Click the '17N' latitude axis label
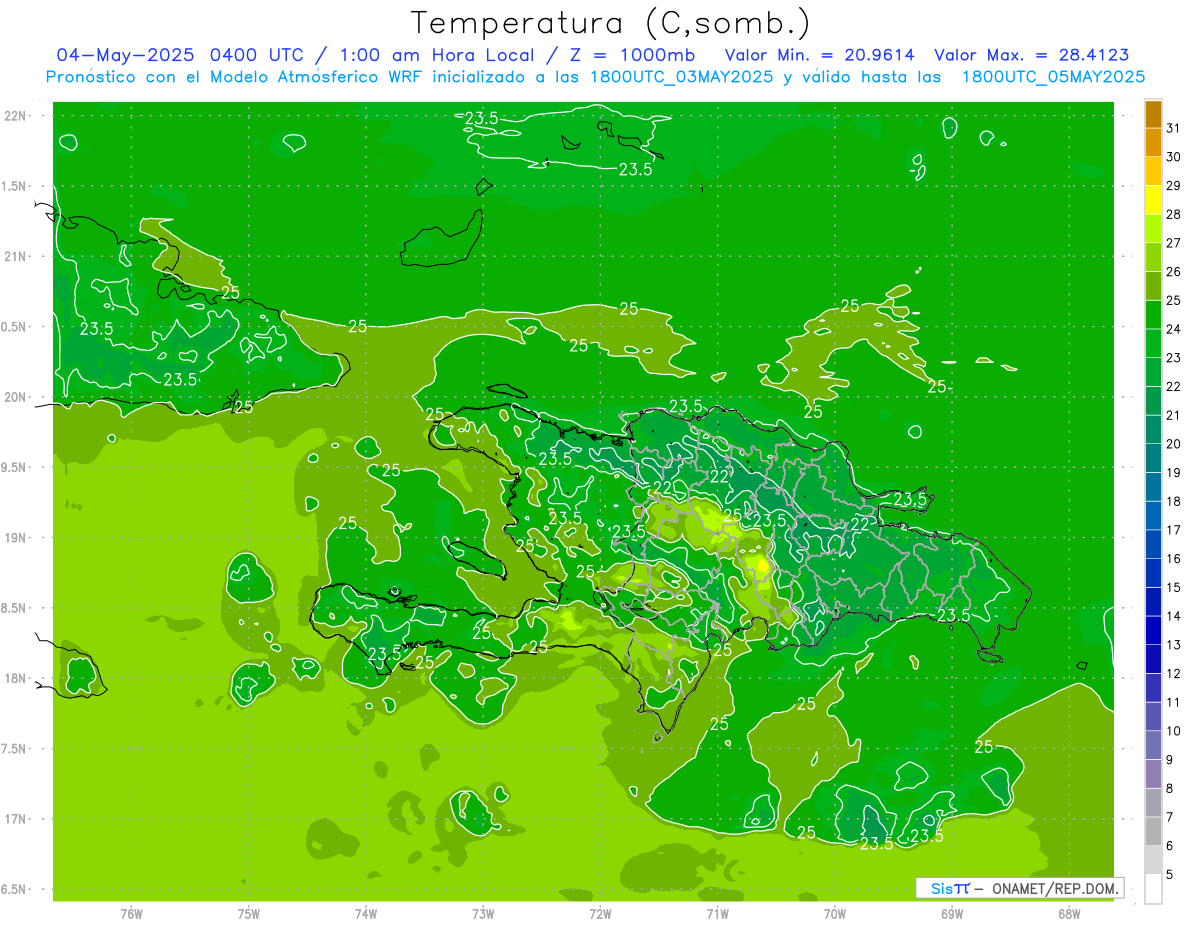 pyautogui.click(x=15, y=819)
